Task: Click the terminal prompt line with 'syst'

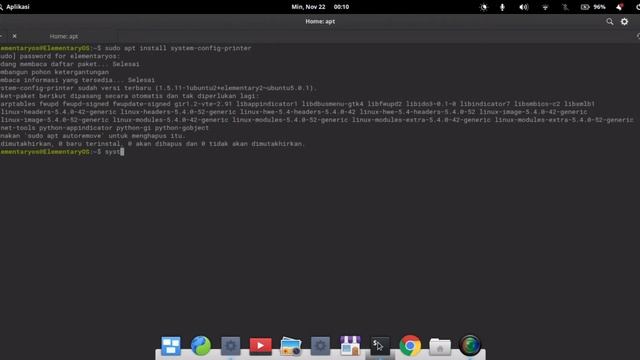Action: point(62,152)
